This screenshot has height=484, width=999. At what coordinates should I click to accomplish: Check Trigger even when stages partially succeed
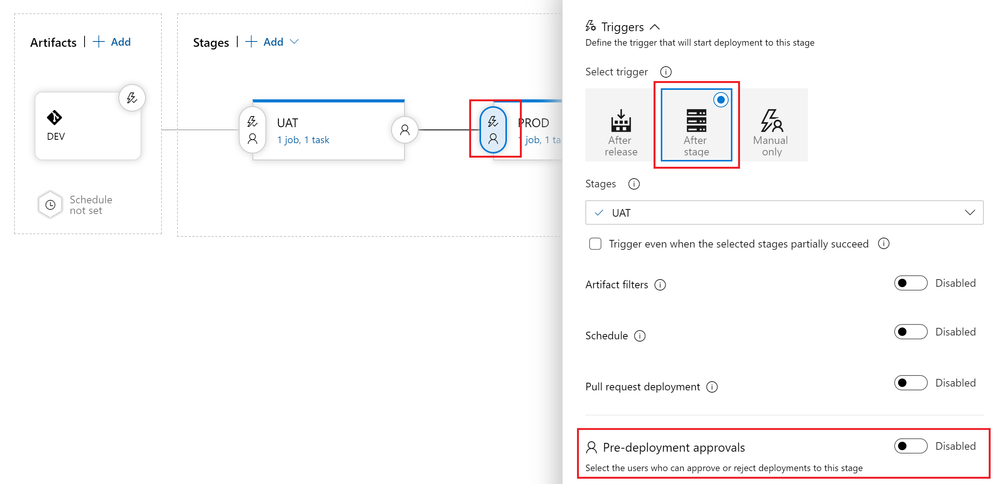pos(595,244)
